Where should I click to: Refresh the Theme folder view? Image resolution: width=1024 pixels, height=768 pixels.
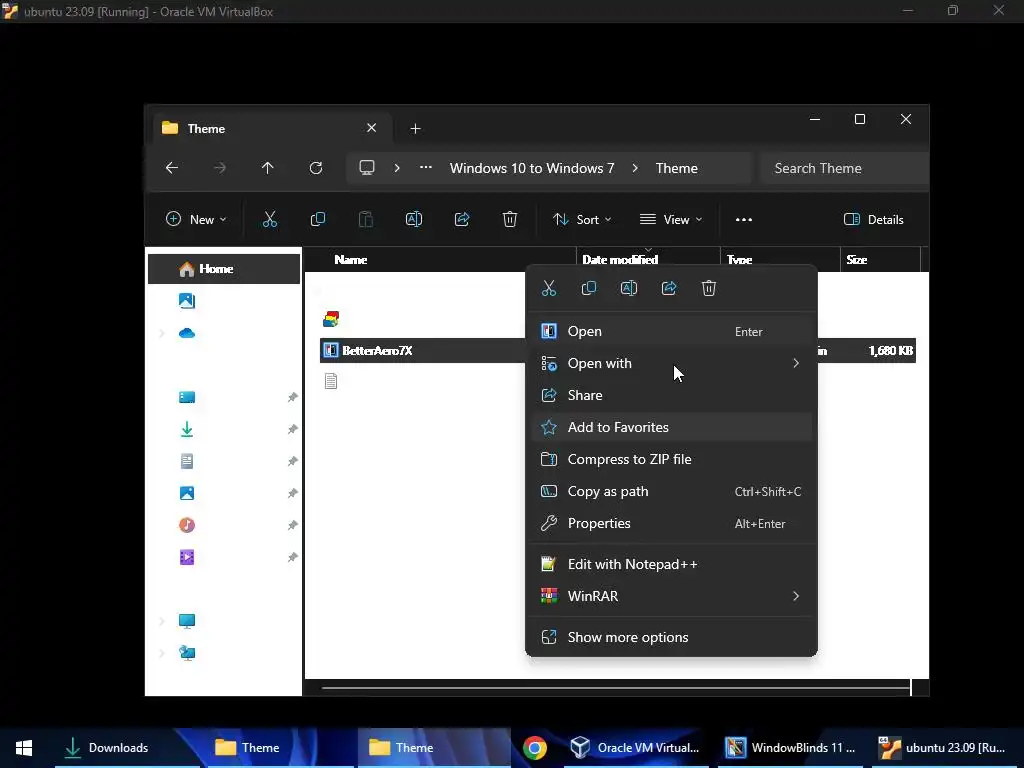pos(316,168)
